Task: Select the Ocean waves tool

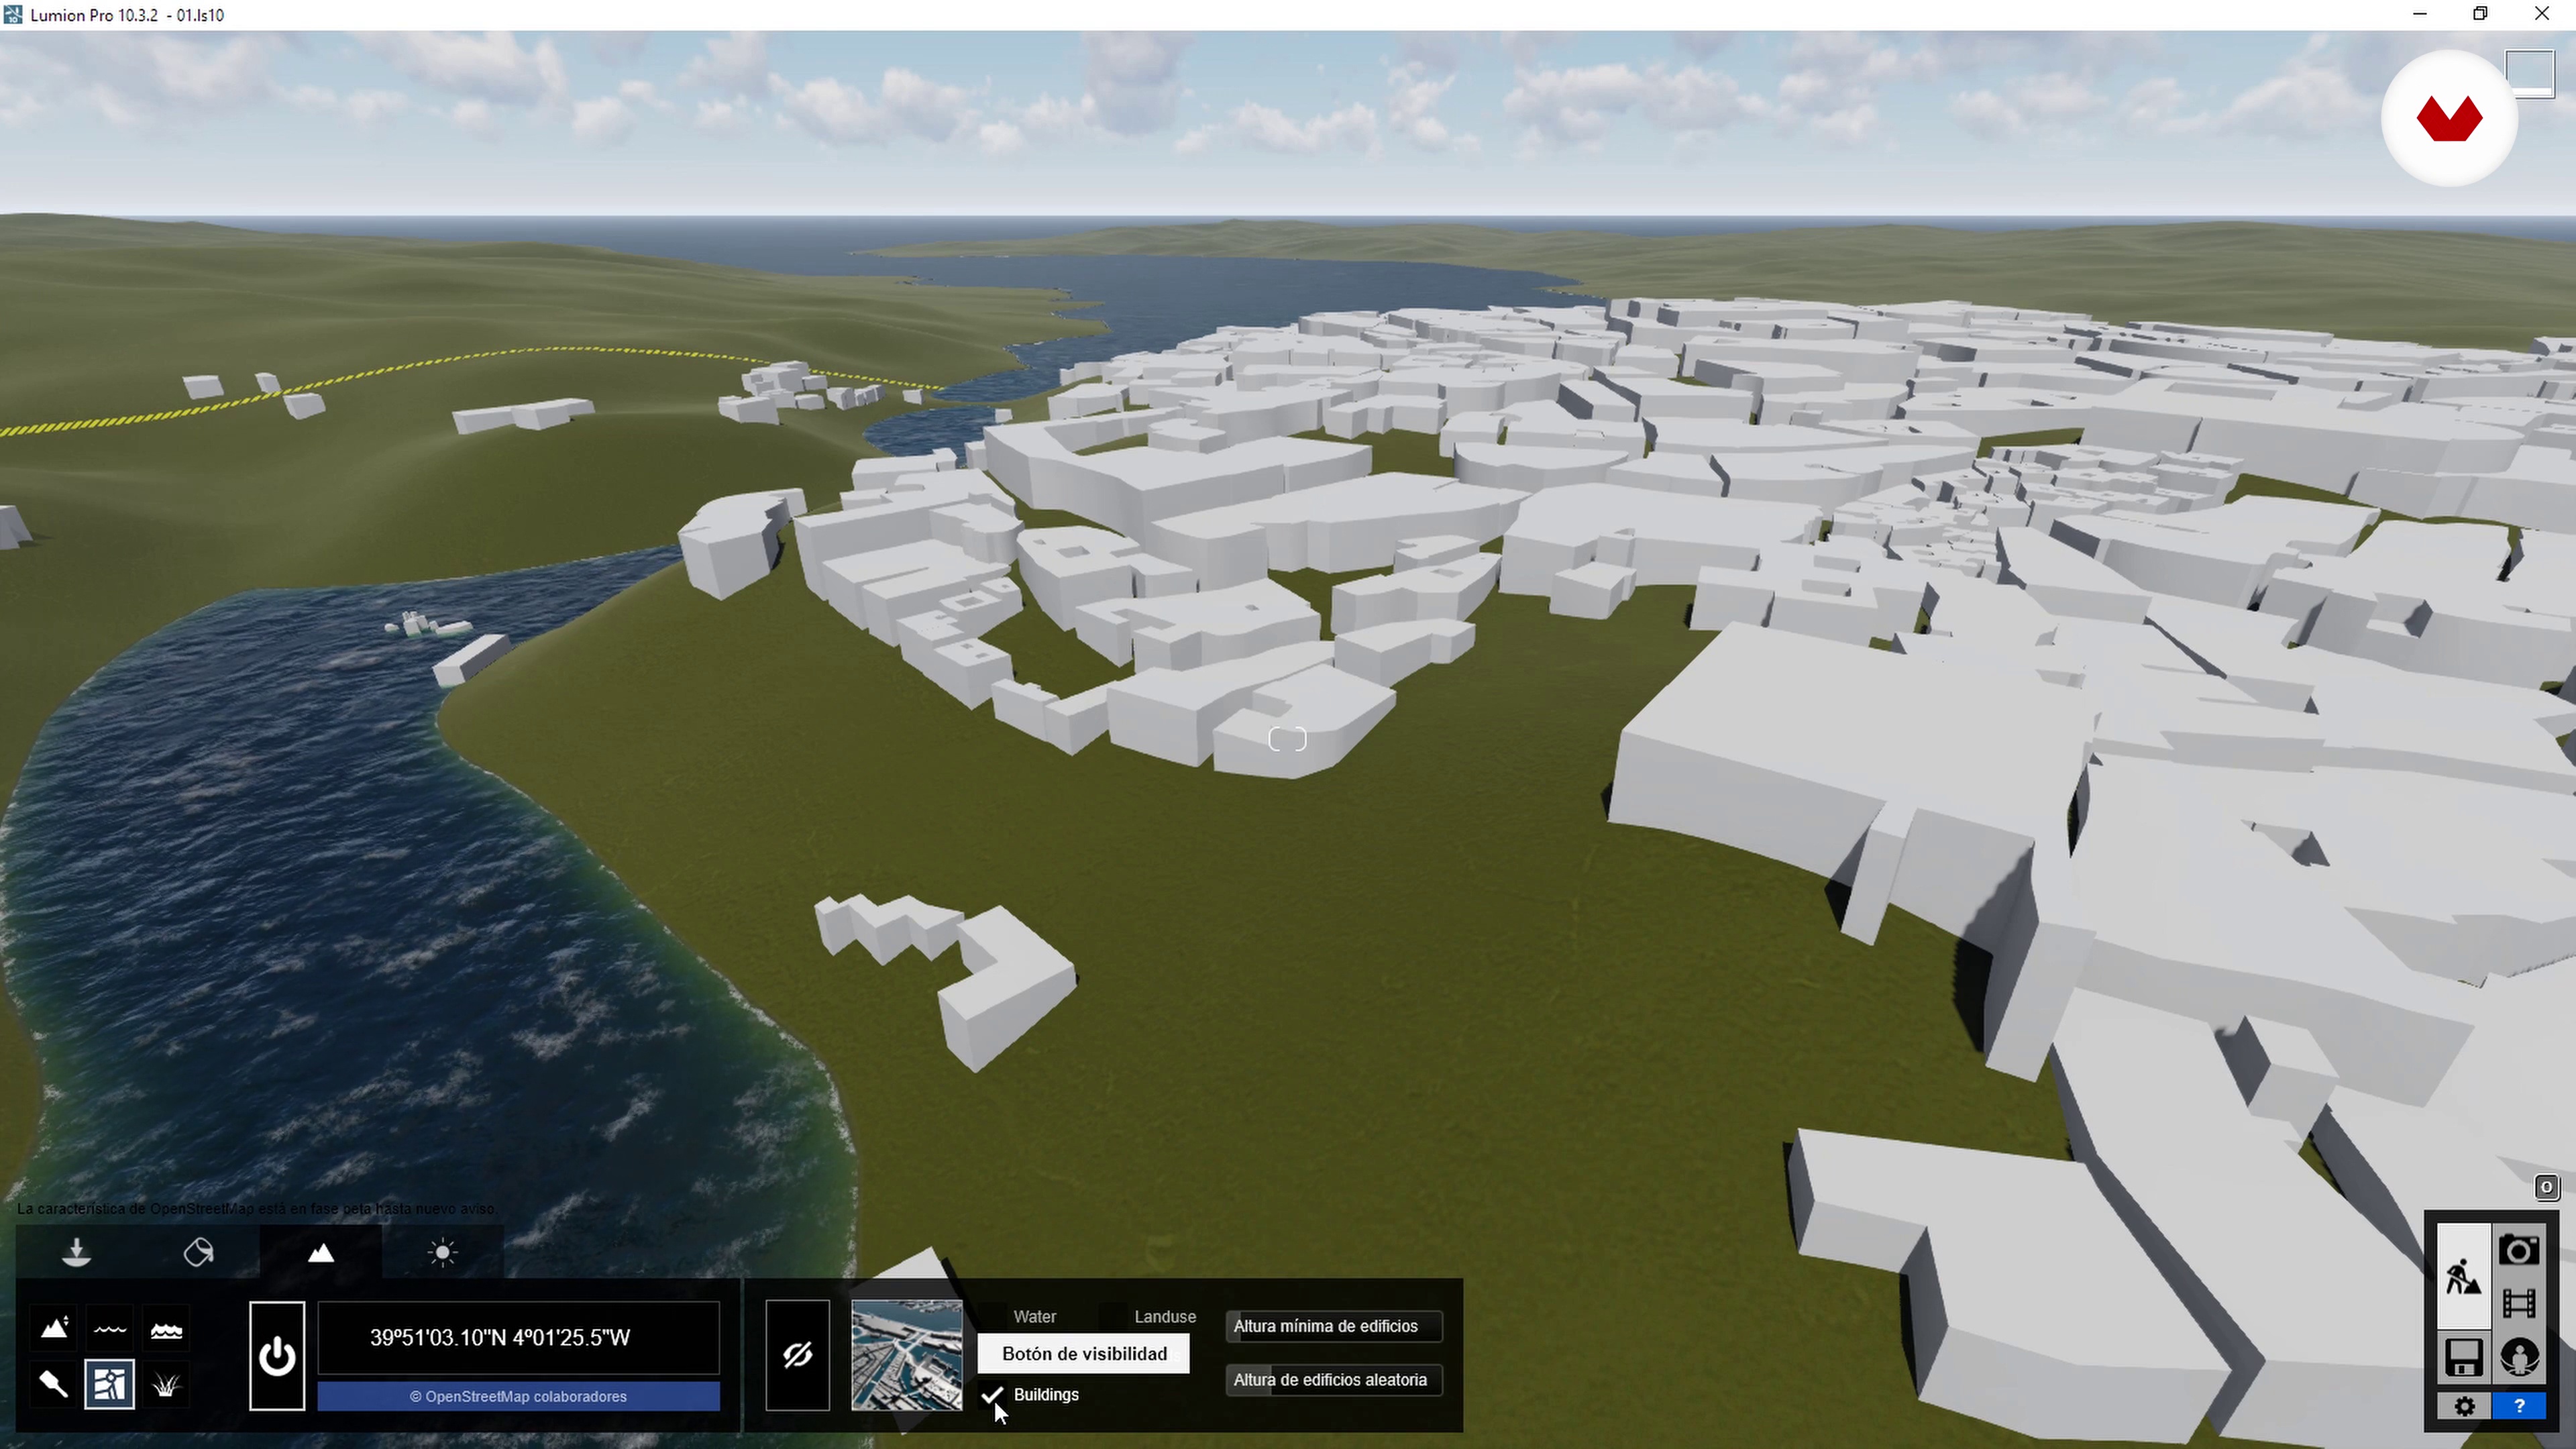Action: coord(166,1329)
